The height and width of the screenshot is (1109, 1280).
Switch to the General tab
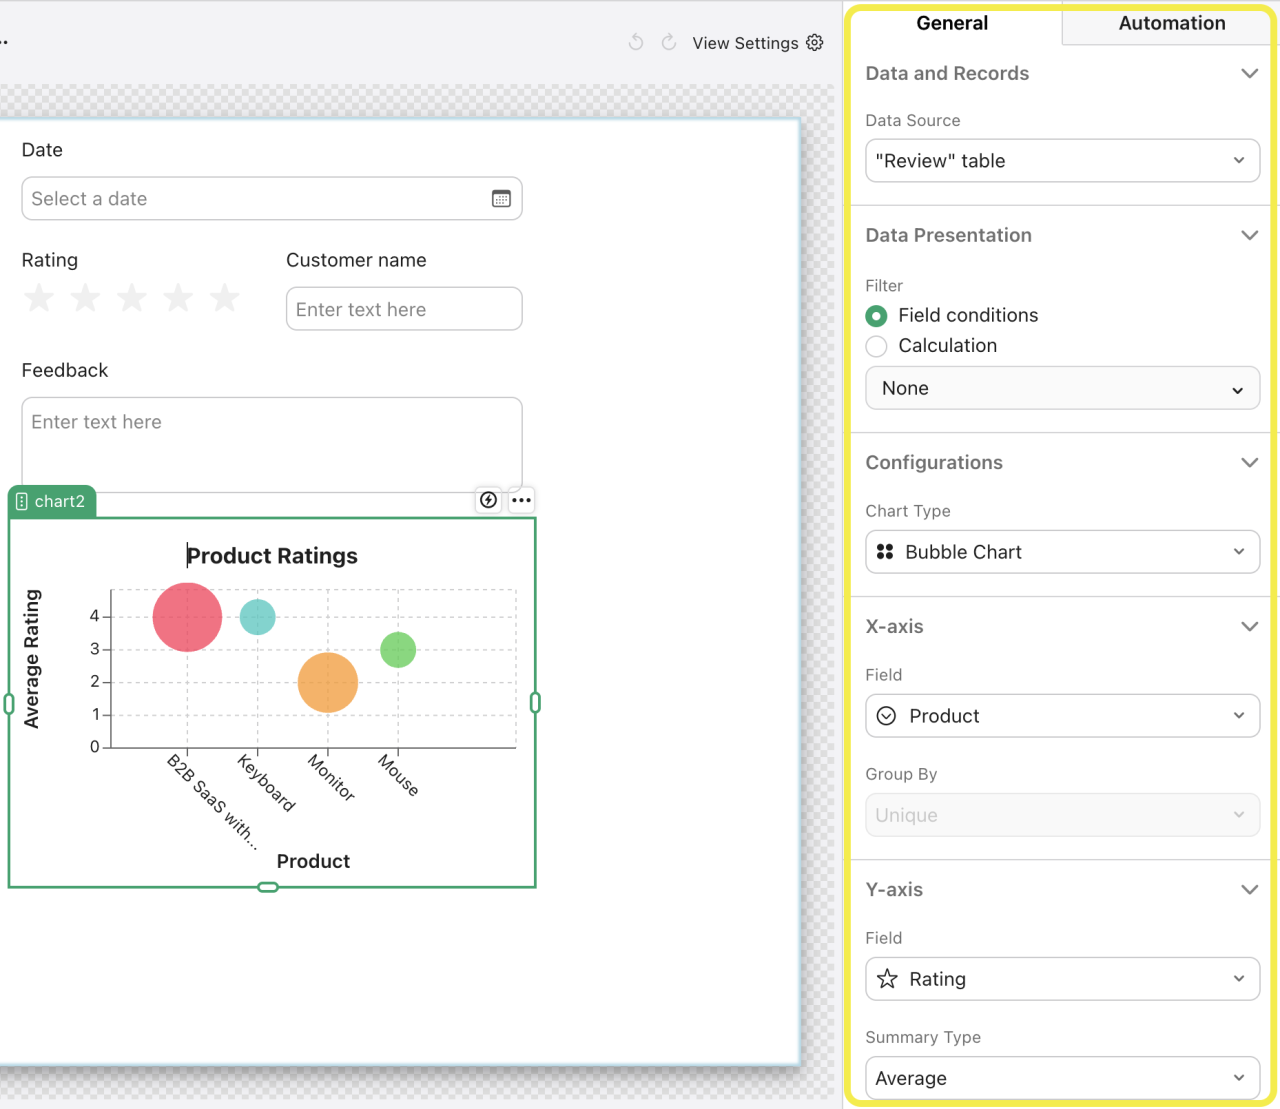[x=952, y=23]
